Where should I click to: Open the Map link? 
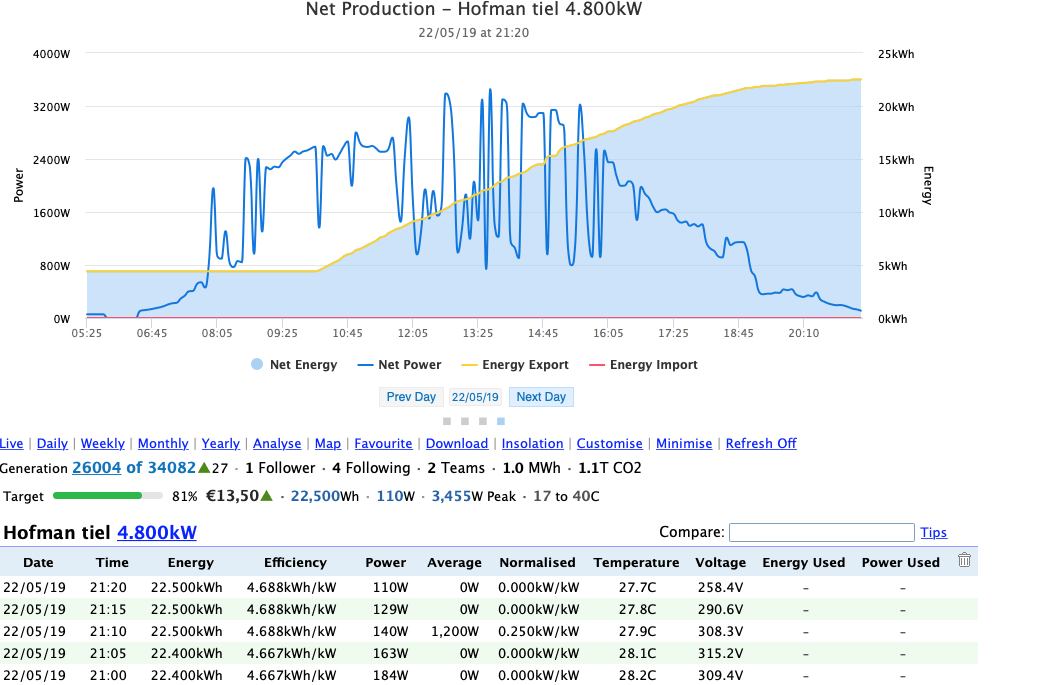tap(328, 444)
